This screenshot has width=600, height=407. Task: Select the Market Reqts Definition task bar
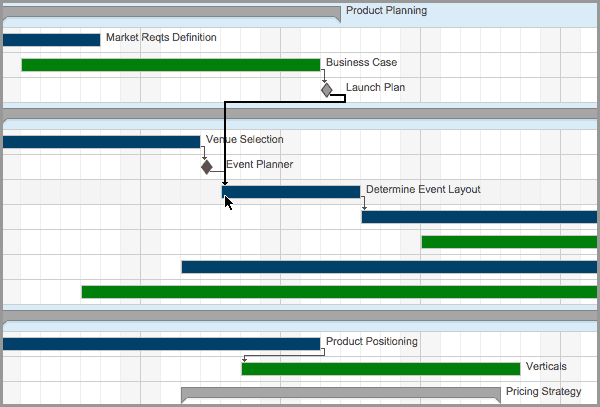pos(51,40)
